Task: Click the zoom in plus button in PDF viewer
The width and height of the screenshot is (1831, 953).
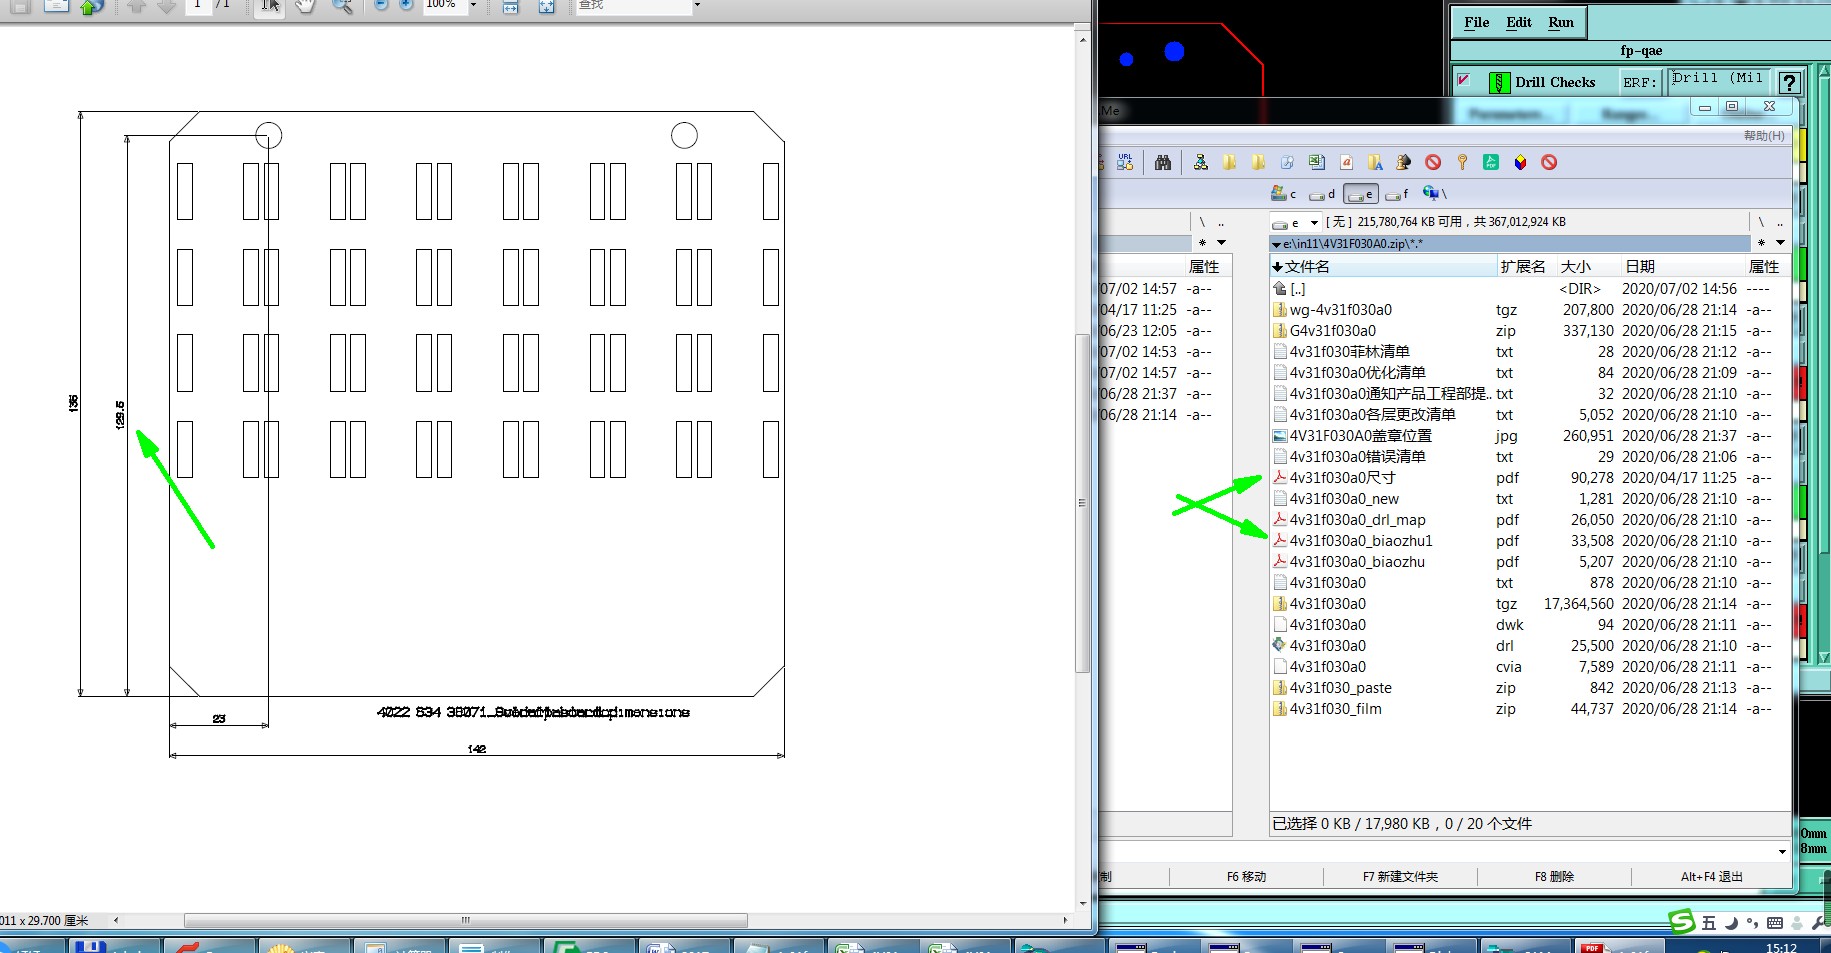Action: pos(406,4)
